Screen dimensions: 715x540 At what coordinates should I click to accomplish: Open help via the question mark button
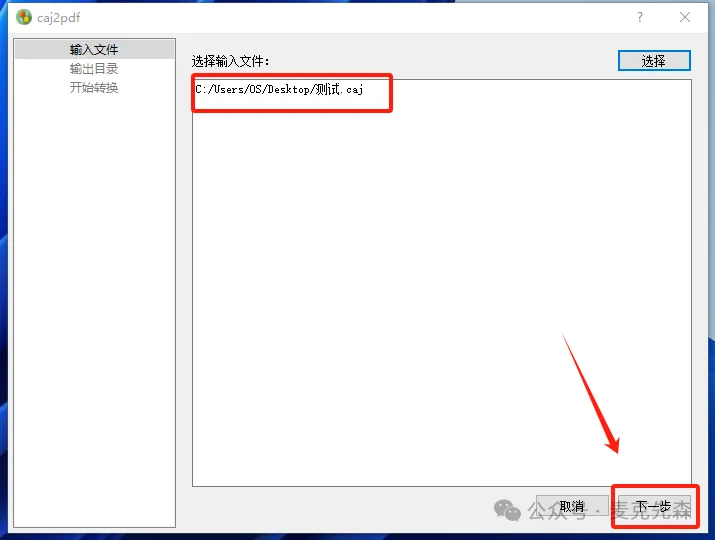coord(640,17)
